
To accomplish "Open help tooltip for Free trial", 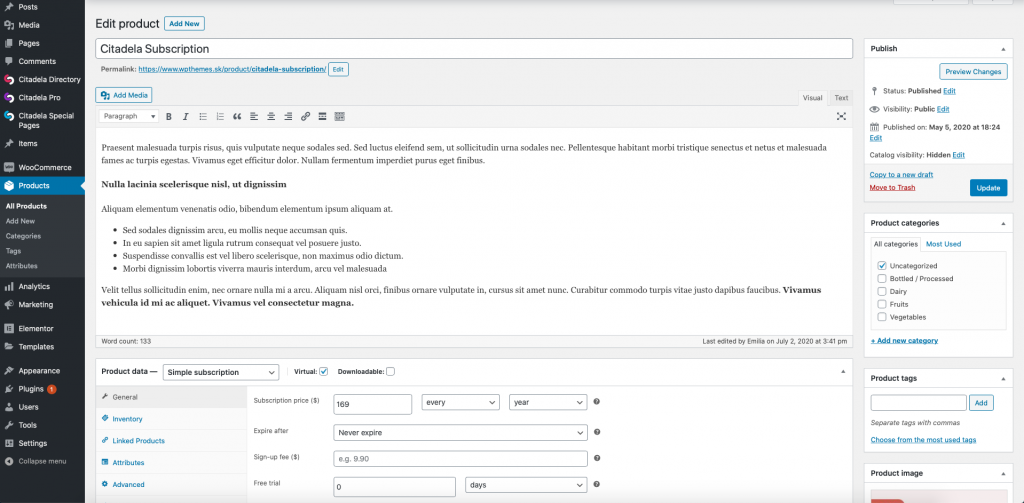I will tap(596, 485).
